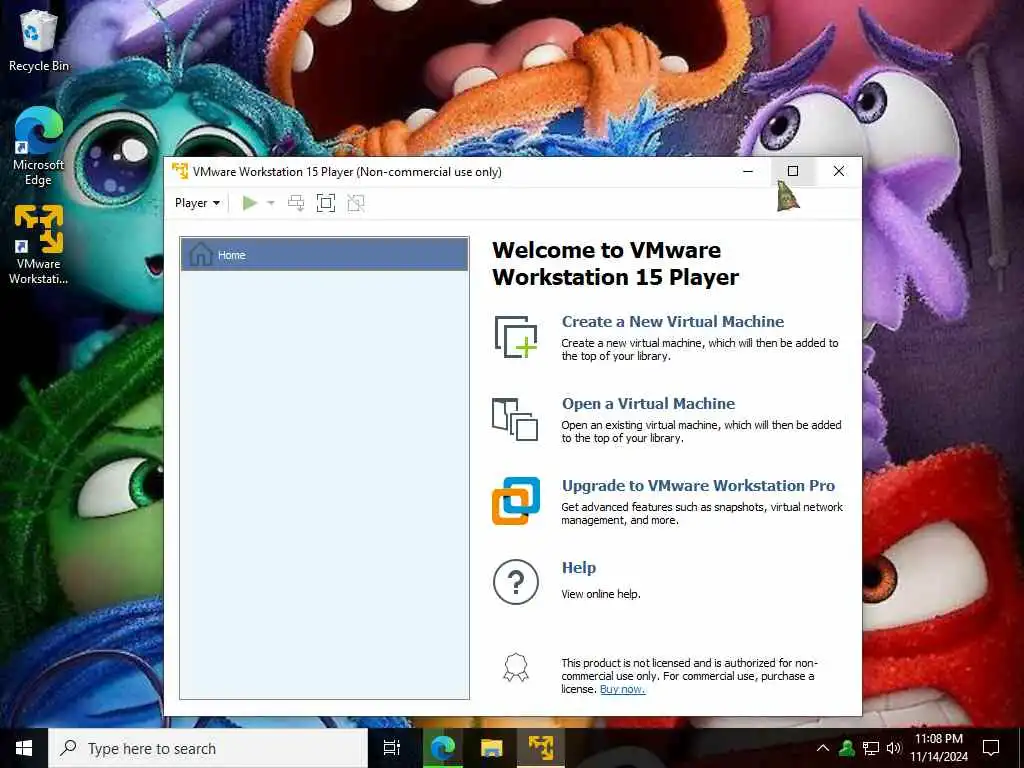Screen dimensions: 1024x768
Task: Click the Home house icon in library
Action: point(200,254)
